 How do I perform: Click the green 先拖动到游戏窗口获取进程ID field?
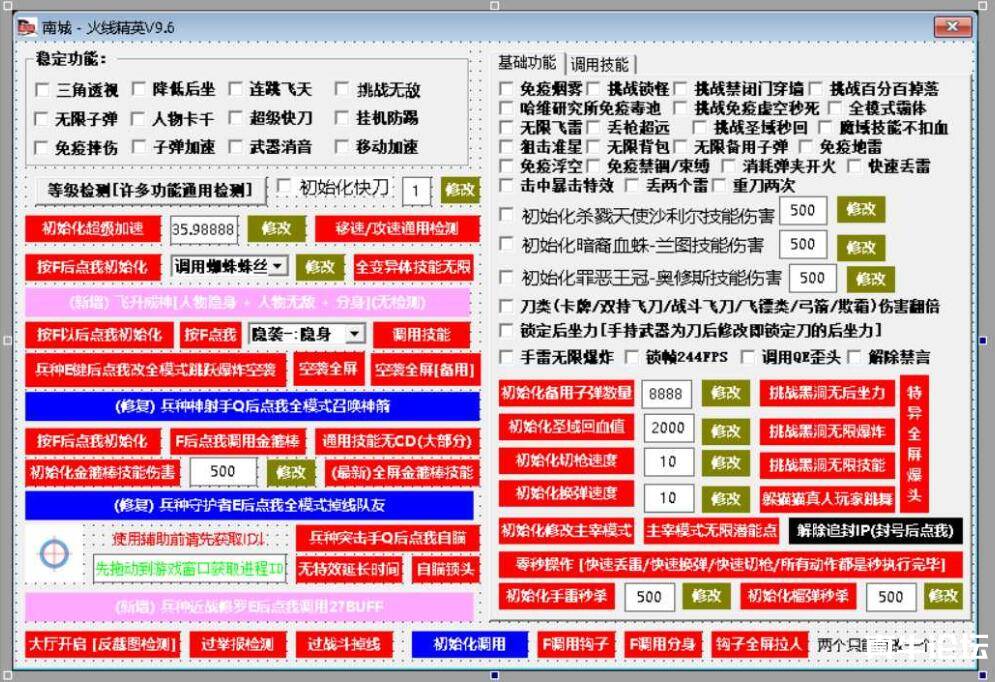(x=190, y=569)
